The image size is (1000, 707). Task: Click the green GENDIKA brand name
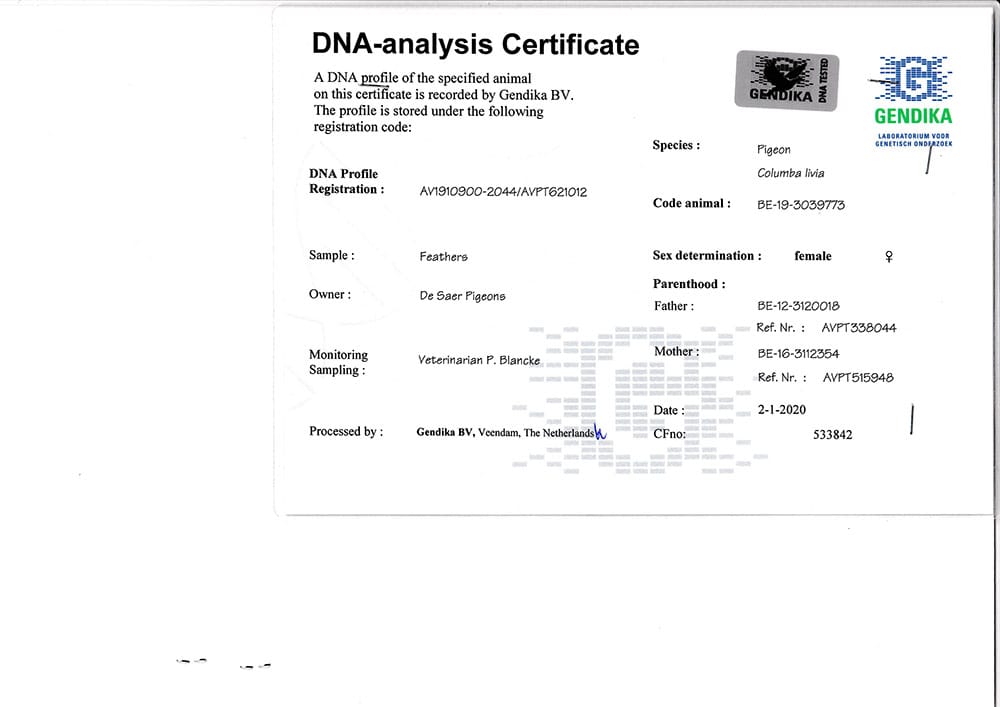click(912, 116)
